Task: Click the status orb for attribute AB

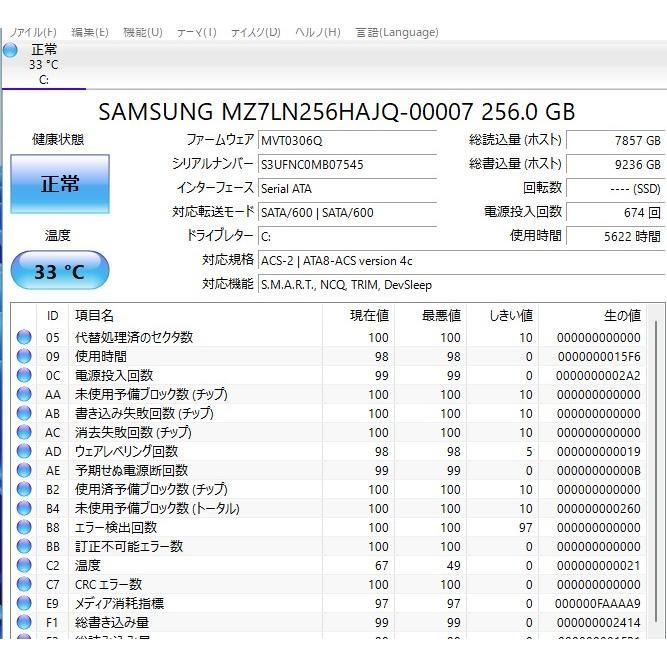Action: 24,413
